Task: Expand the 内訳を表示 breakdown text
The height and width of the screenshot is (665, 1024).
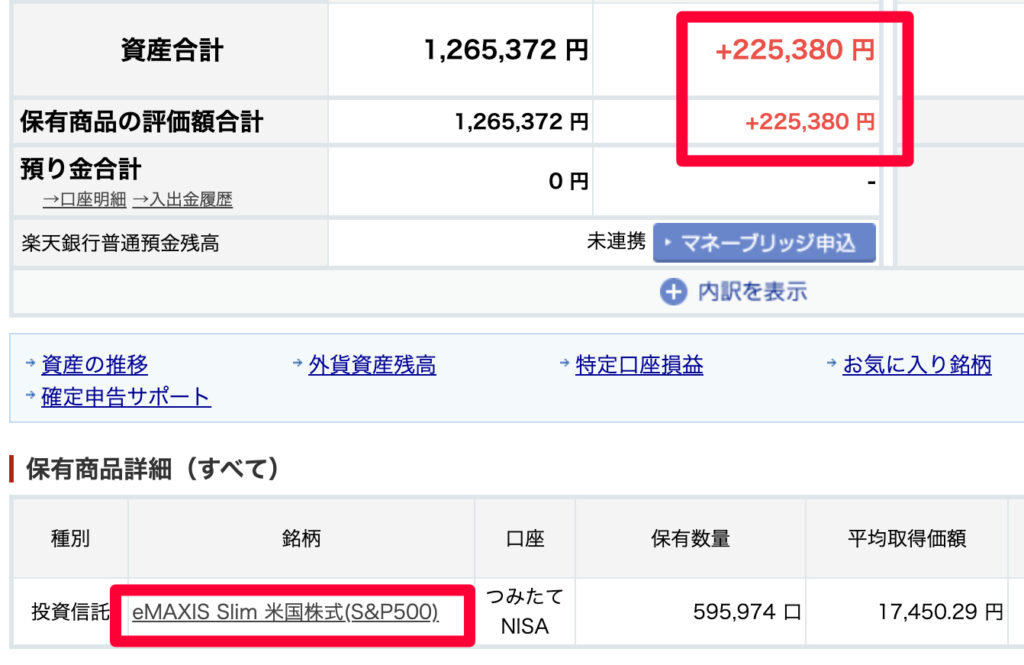Action: pos(752,292)
